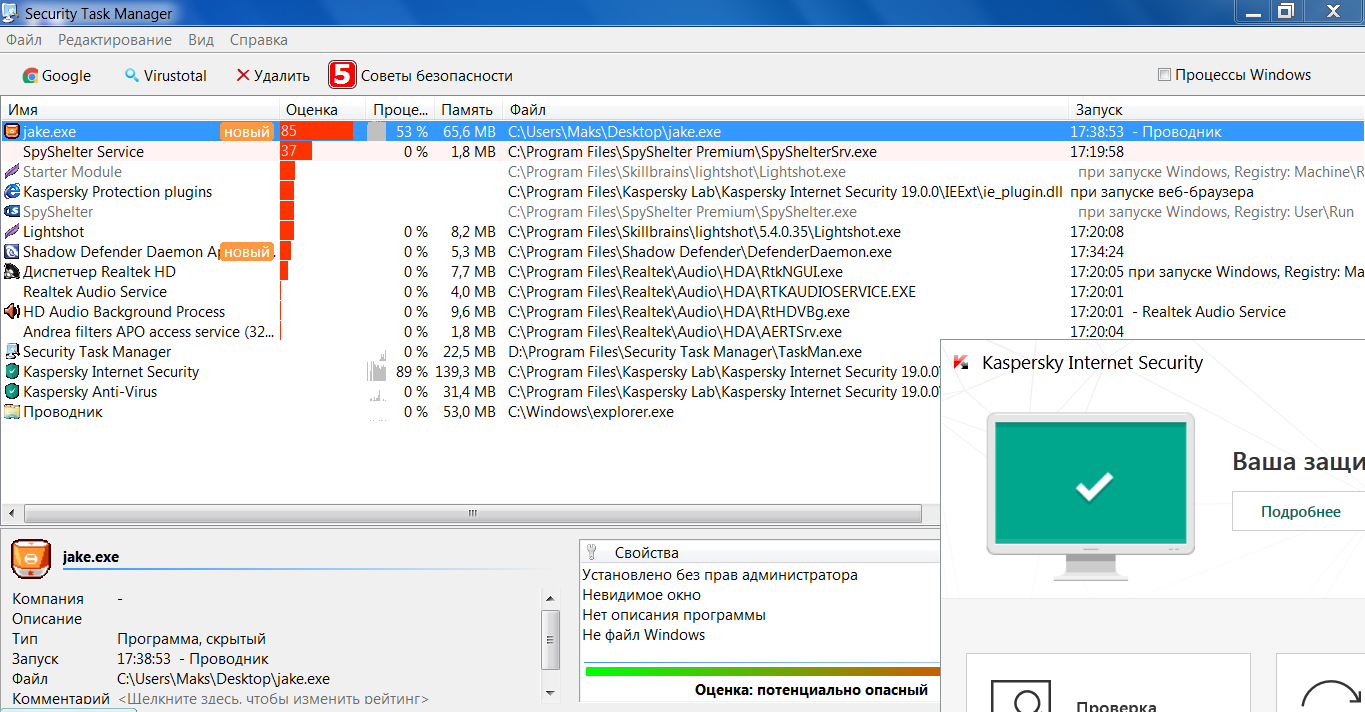The image size is (1365, 712).
Task: Check the process on Virustotal
Action: (165, 75)
